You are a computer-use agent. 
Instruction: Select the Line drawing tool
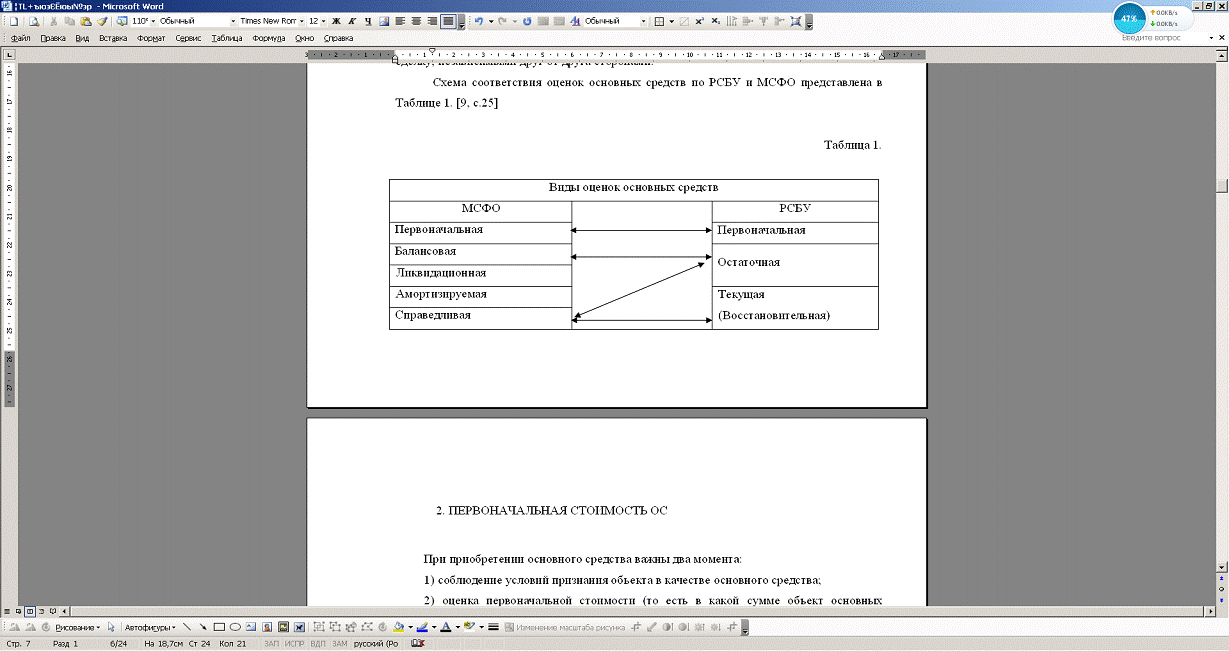187,628
